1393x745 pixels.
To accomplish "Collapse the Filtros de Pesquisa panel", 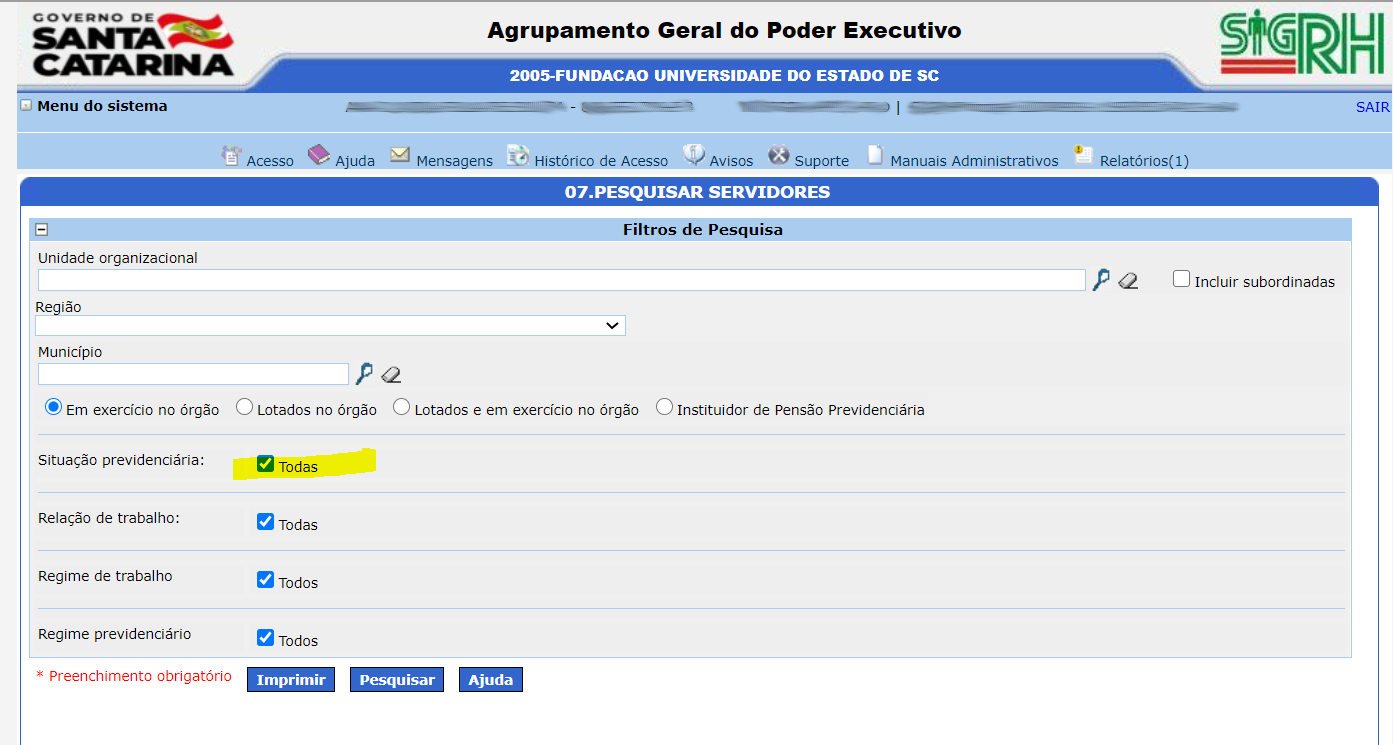I will click(x=42, y=229).
